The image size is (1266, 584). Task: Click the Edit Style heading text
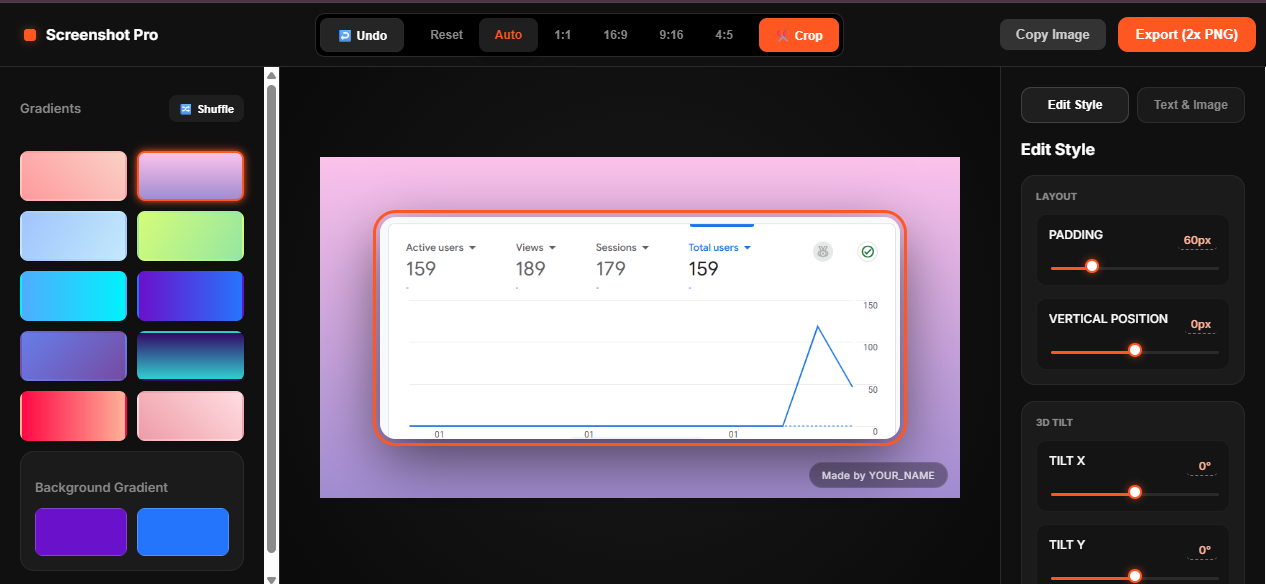click(x=1058, y=149)
